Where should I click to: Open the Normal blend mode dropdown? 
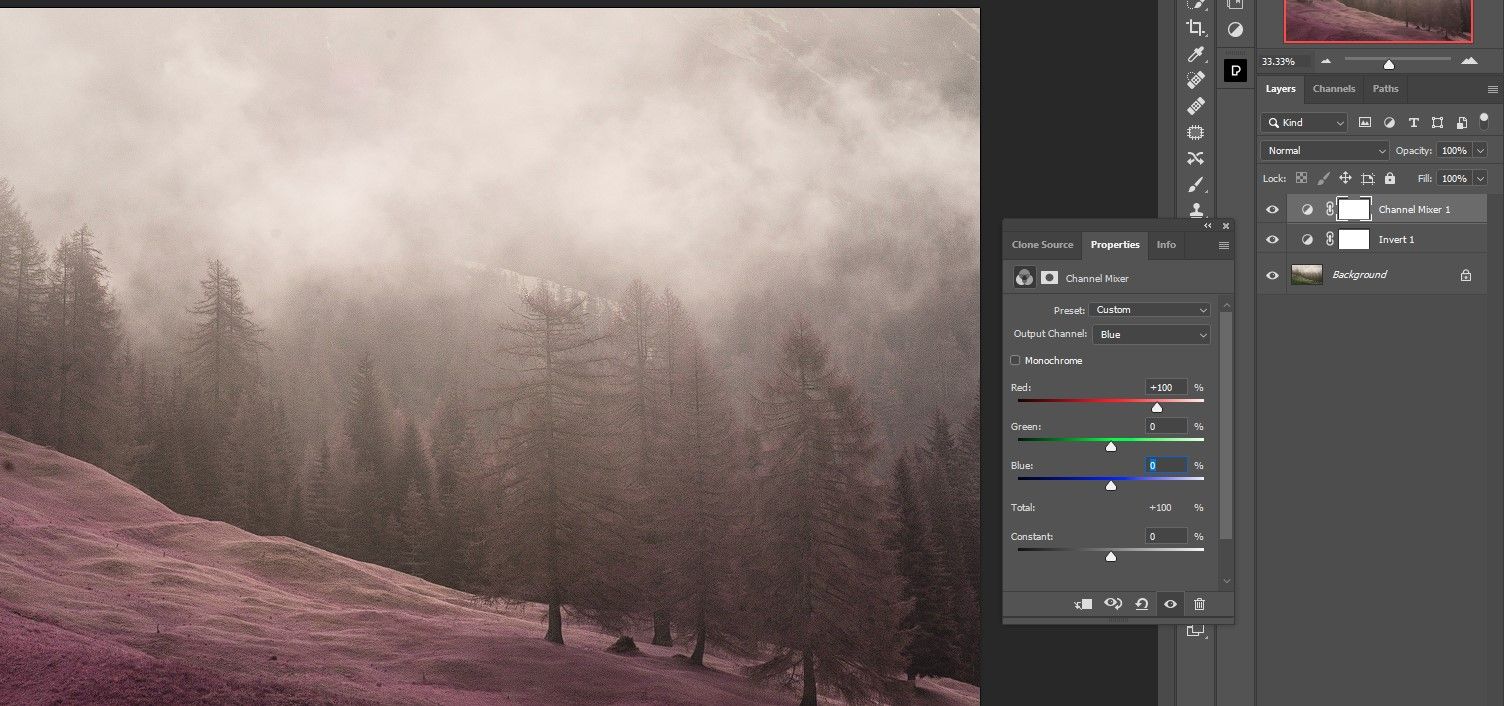[1325, 150]
